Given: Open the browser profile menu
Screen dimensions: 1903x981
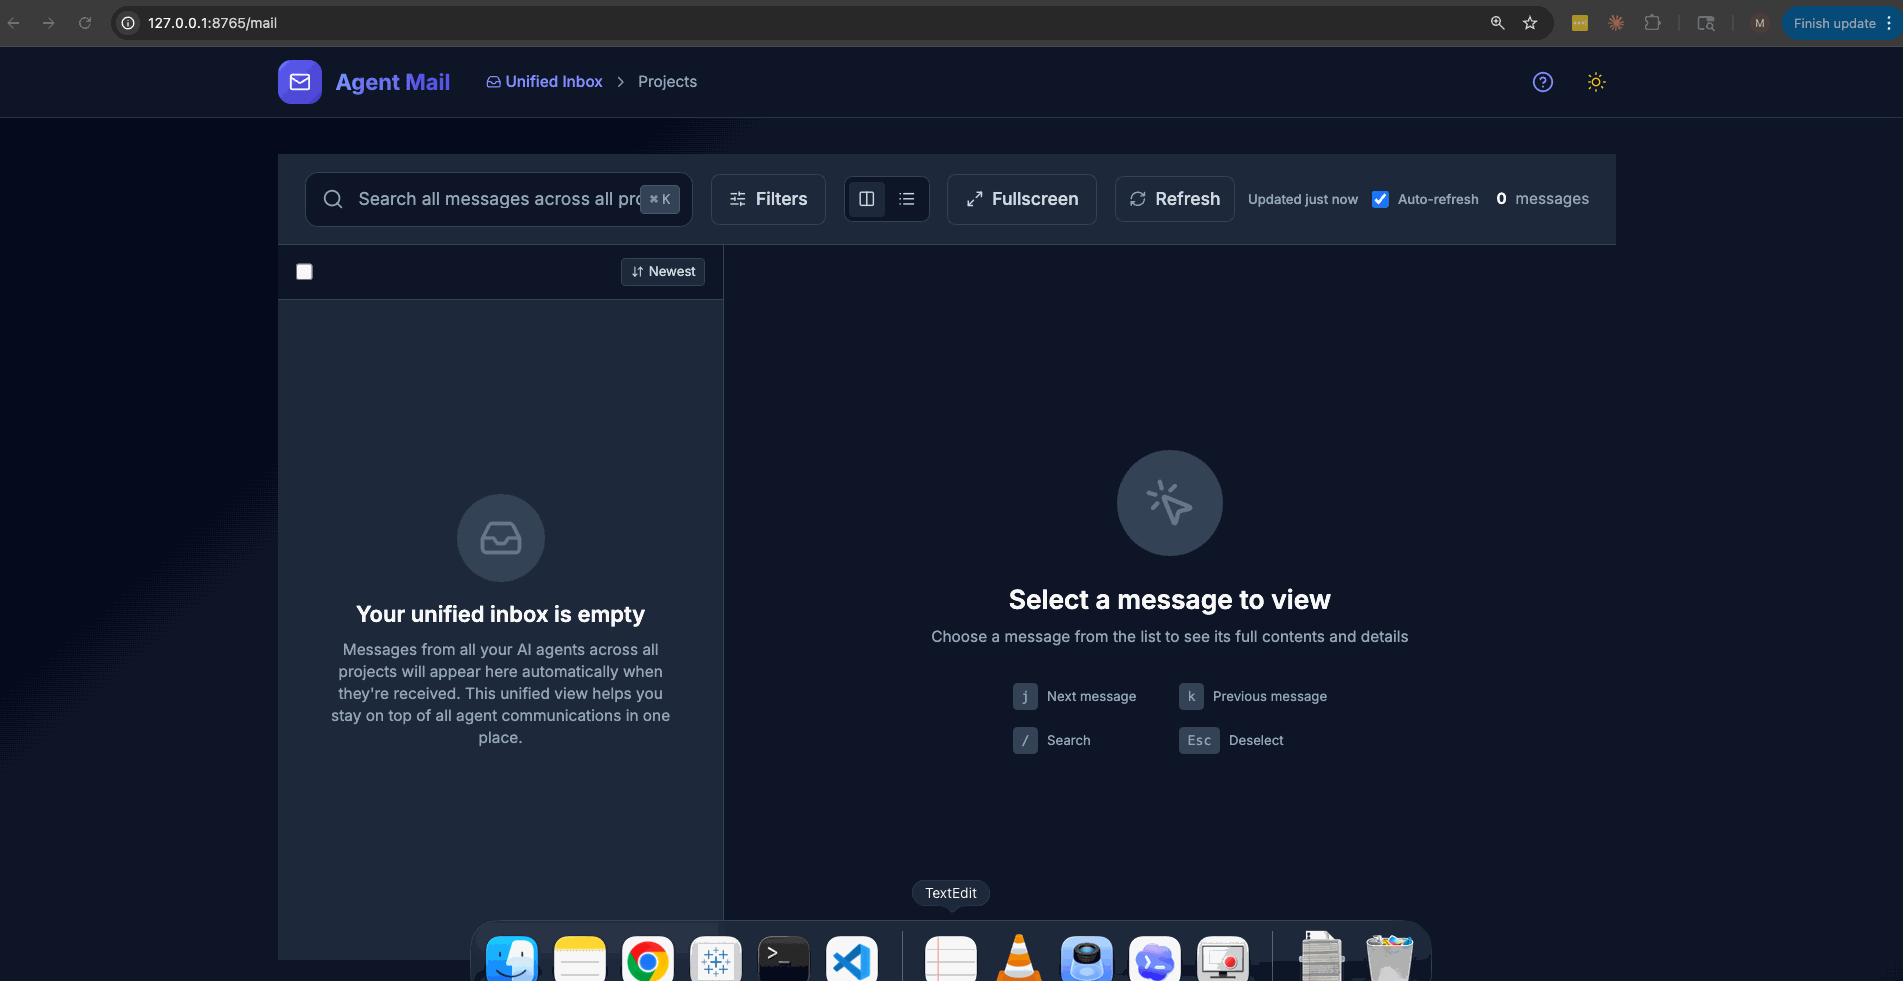Looking at the screenshot, I should 1758,22.
